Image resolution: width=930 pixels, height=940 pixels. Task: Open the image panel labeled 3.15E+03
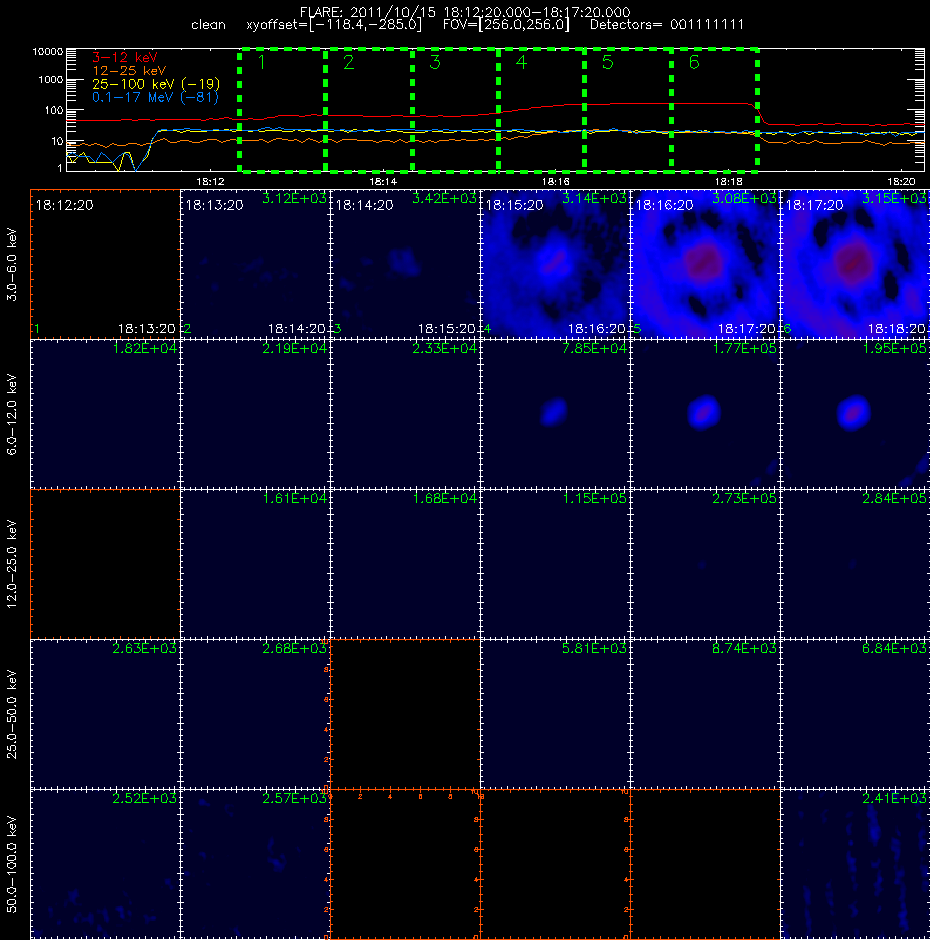click(855, 264)
